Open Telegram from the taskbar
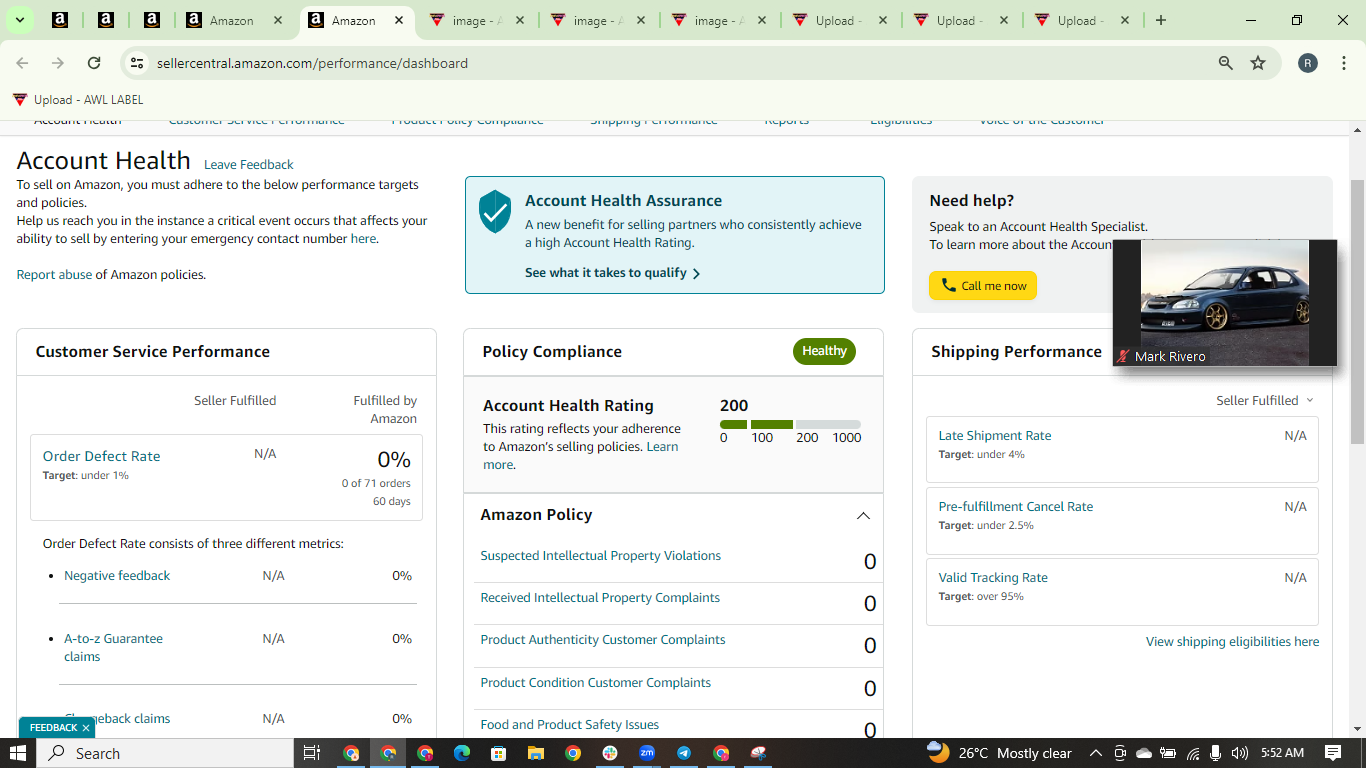This screenshot has height=768, width=1366. click(684, 753)
